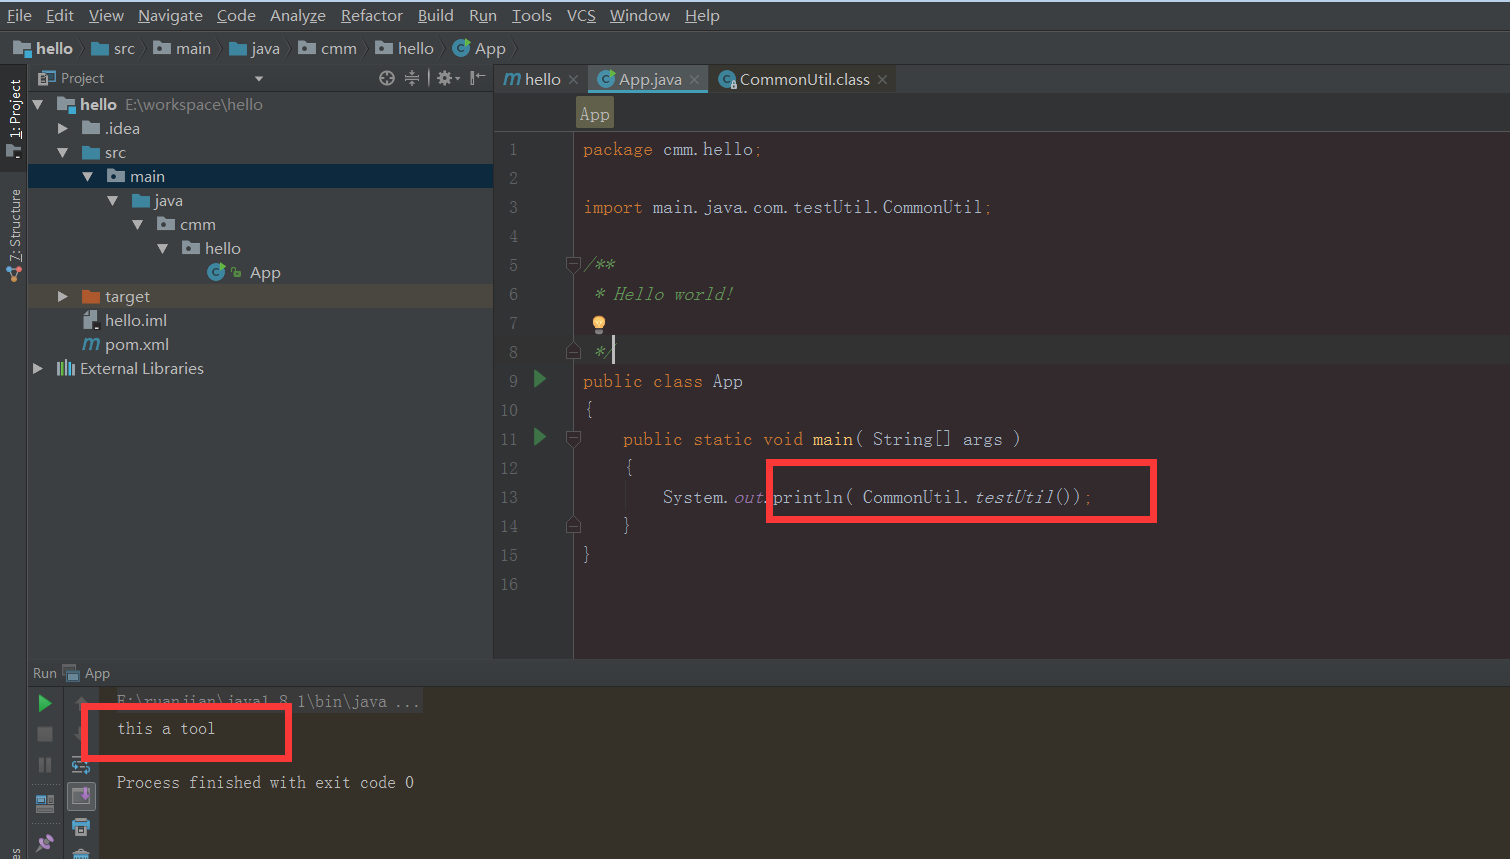
Task: Hide the Project tool window
Action: [x=478, y=78]
